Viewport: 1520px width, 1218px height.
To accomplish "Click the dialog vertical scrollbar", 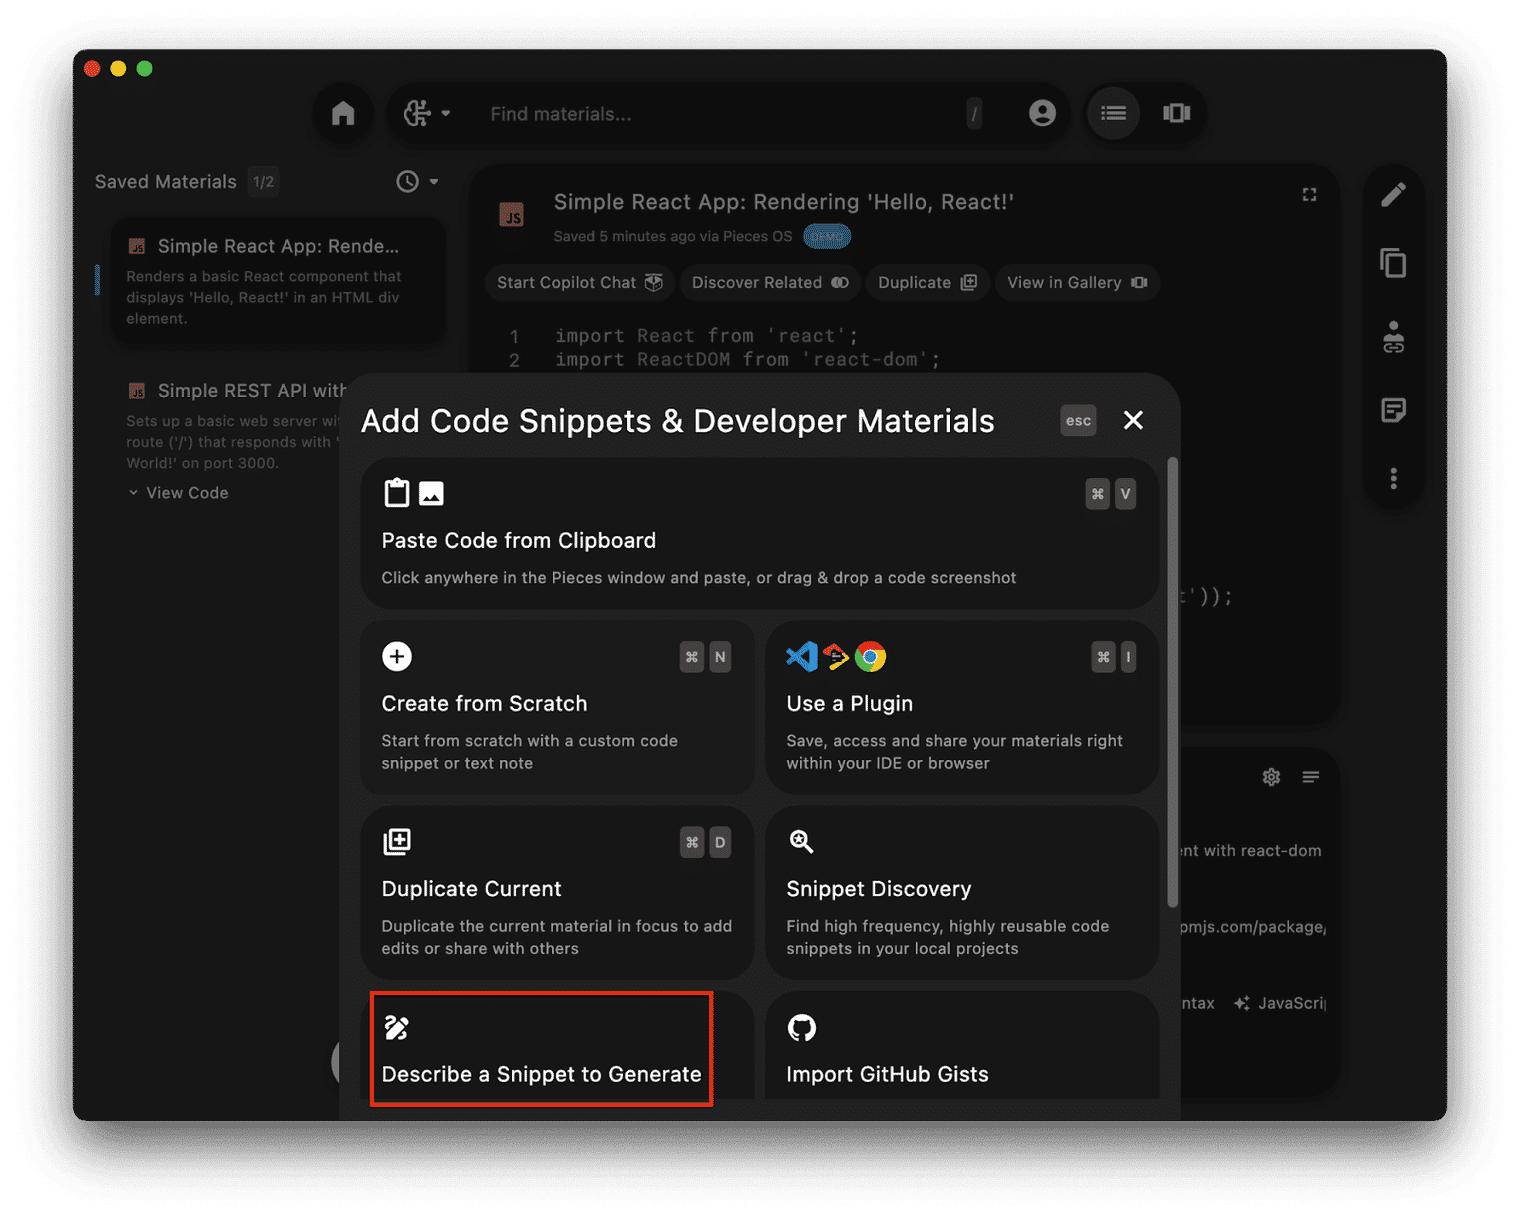I will tap(1172, 682).
